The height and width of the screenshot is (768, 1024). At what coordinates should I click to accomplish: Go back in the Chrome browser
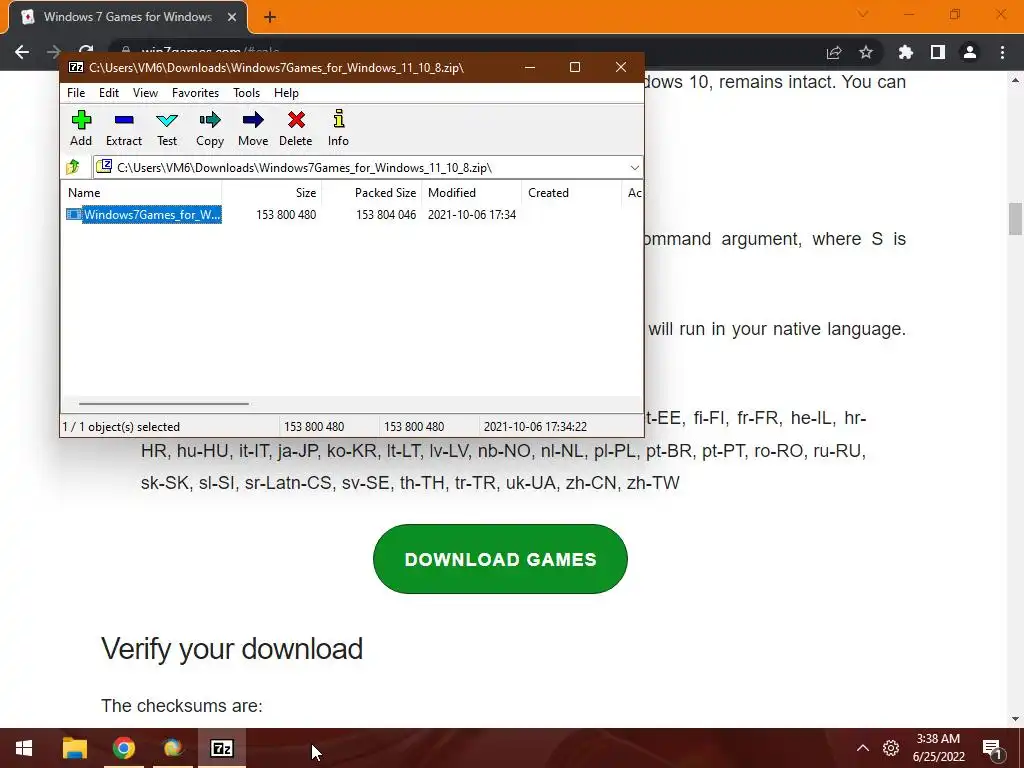coord(22,52)
